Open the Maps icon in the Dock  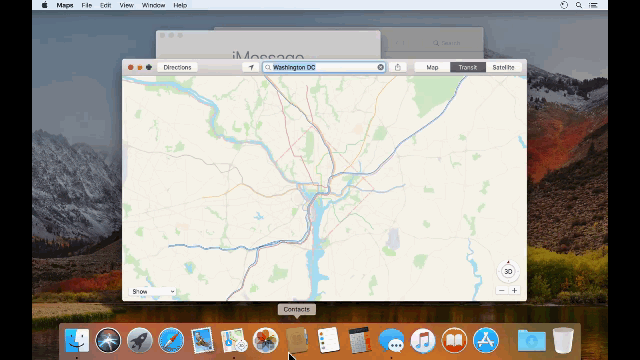[234, 340]
